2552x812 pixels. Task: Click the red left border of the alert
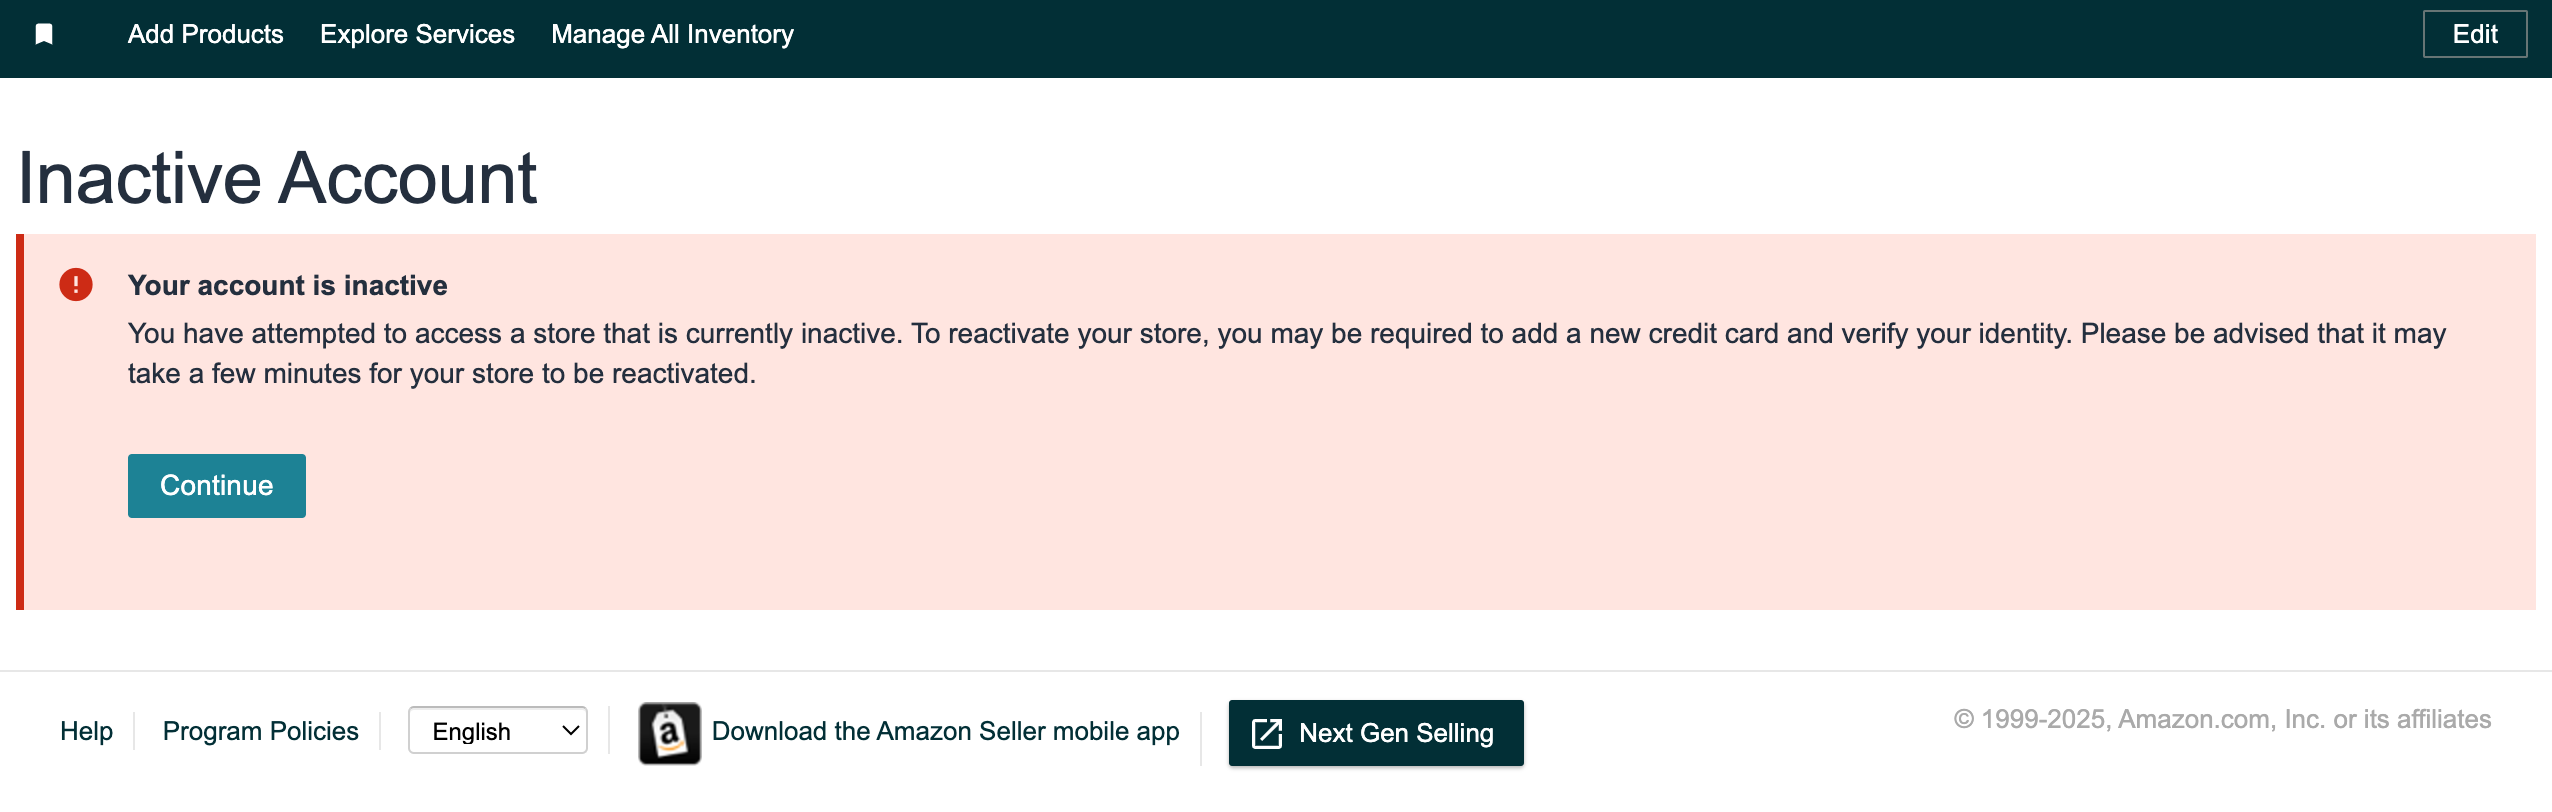click(x=20, y=422)
